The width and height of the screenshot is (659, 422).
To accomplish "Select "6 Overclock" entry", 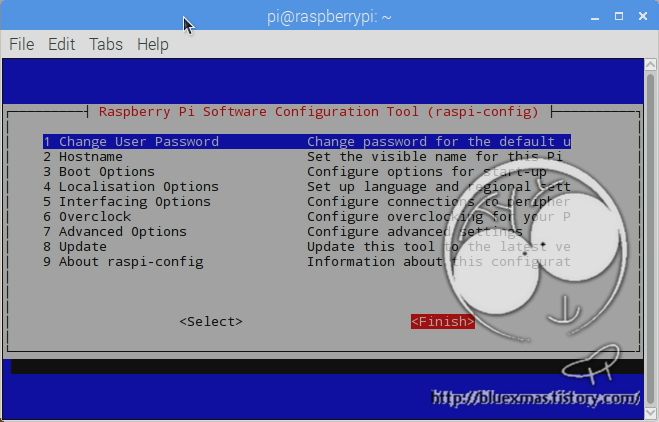I will point(87,217).
